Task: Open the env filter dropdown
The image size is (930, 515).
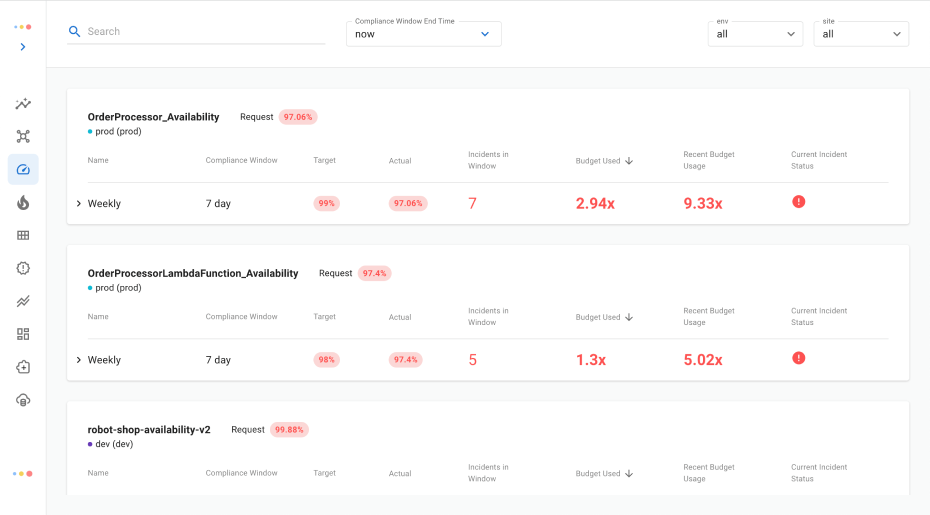Action: [755, 34]
